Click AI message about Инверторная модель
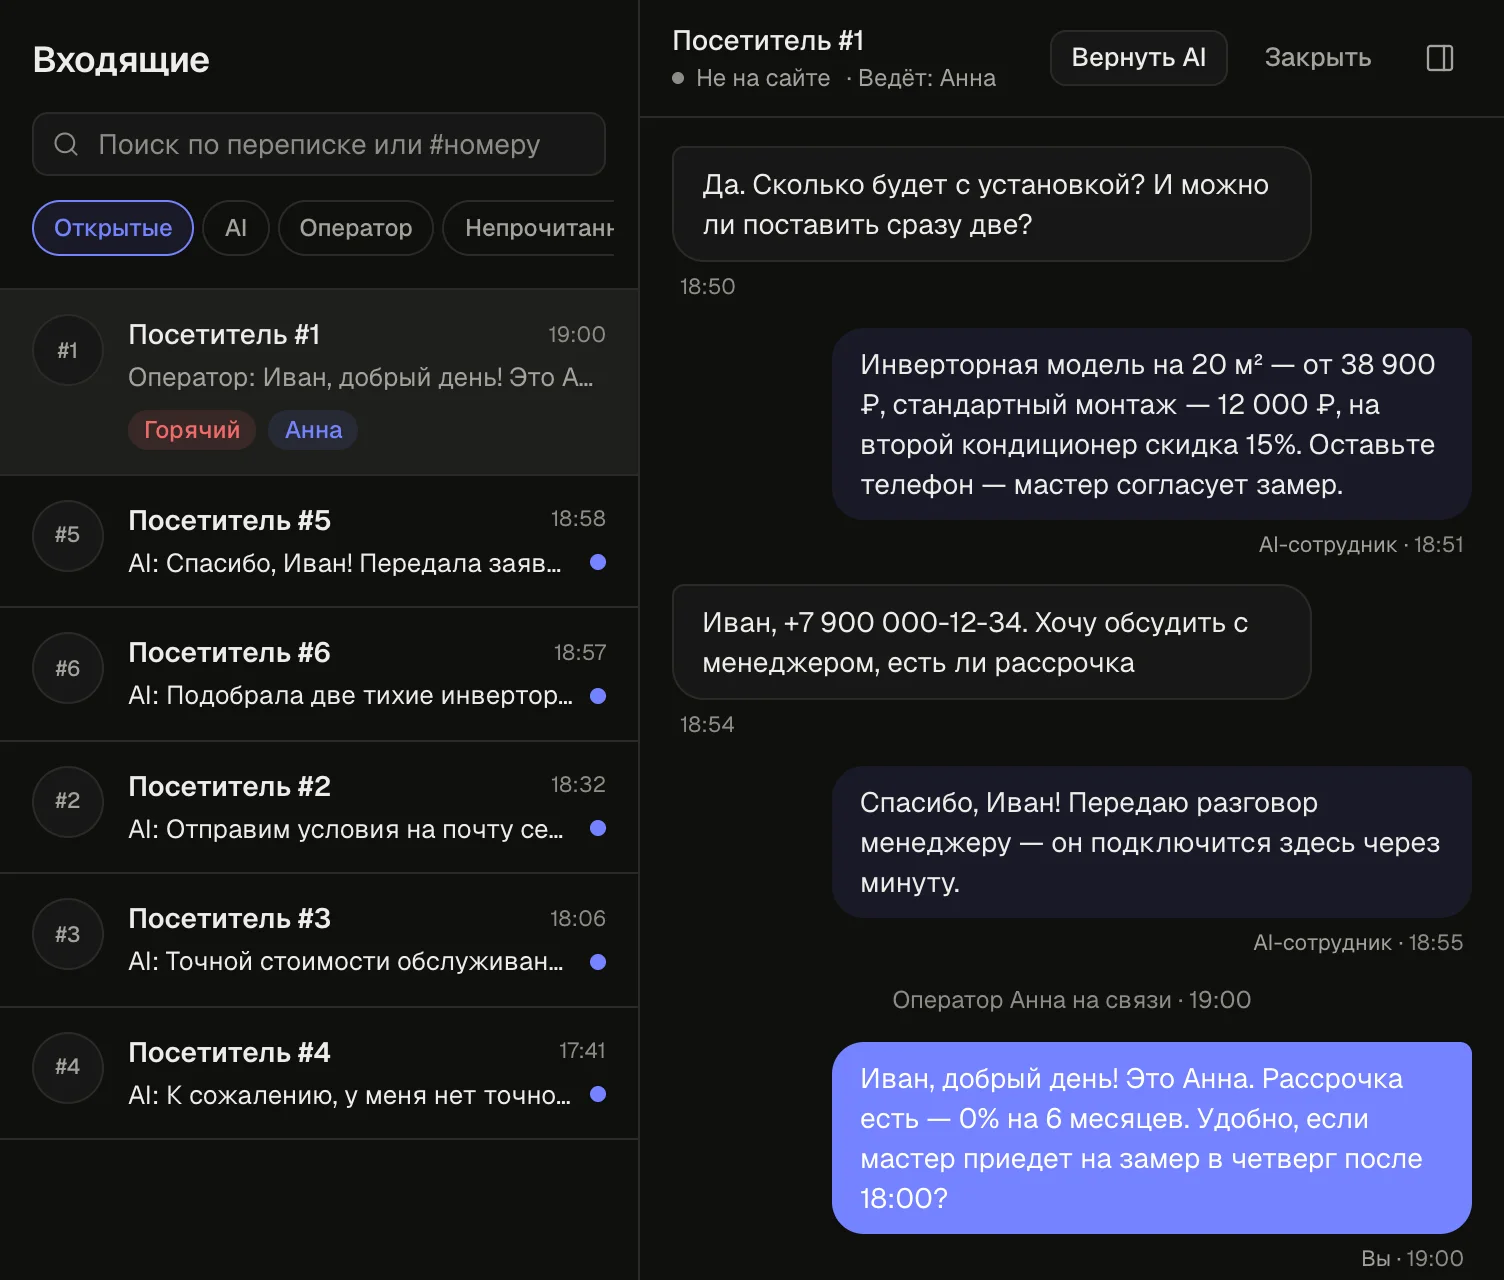The width and height of the screenshot is (1504, 1280). pyautogui.click(x=1151, y=424)
